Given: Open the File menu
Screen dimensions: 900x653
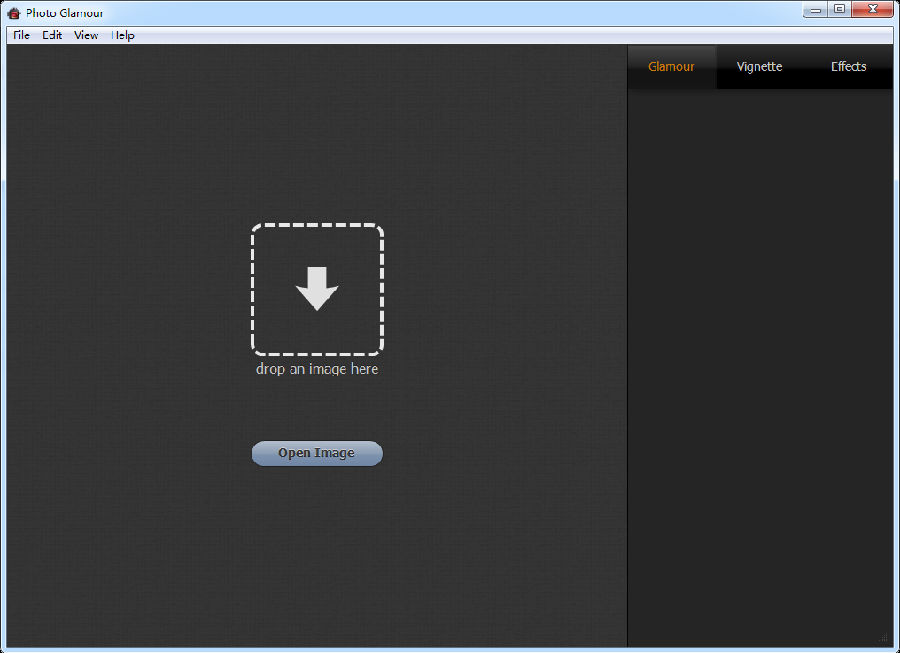Looking at the screenshot, I should [21, 35].
